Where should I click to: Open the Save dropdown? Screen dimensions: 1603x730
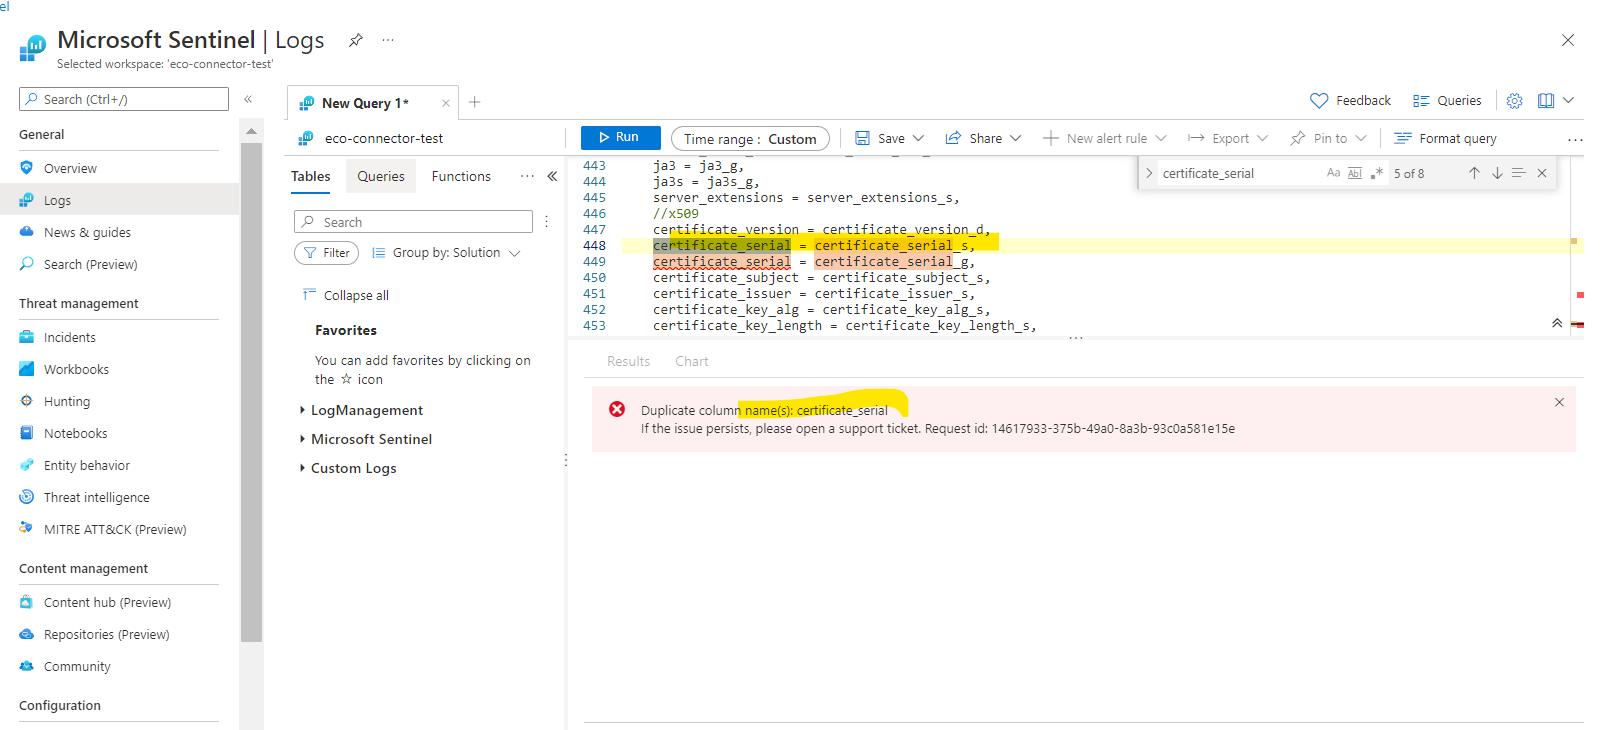(889, 138)
